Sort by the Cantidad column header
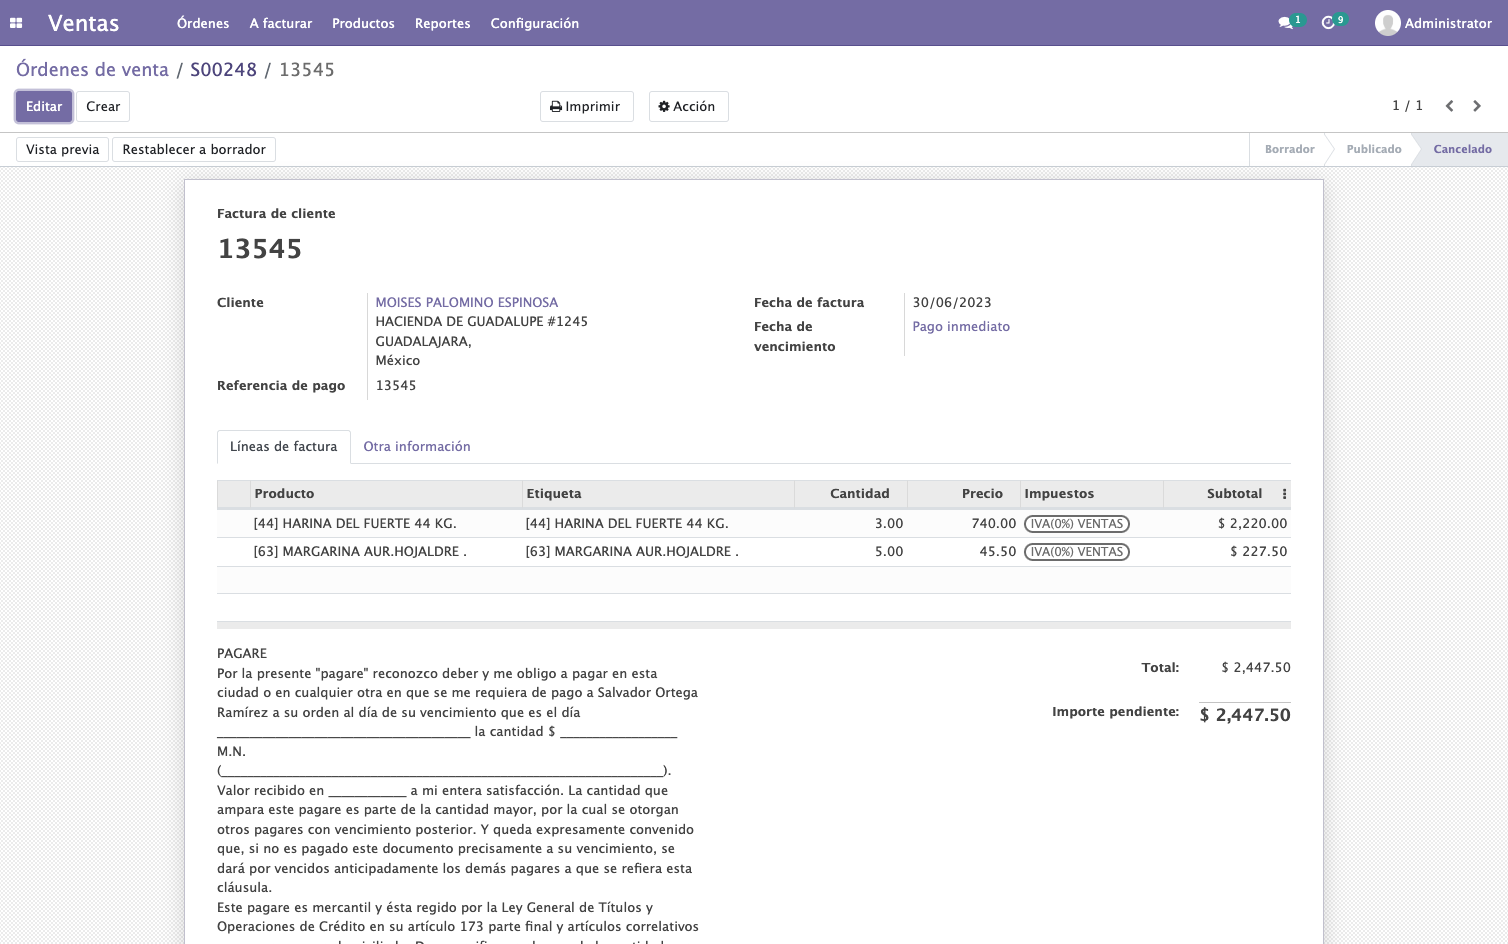This screenshot has width=1508, height=944. click(851, 494)
